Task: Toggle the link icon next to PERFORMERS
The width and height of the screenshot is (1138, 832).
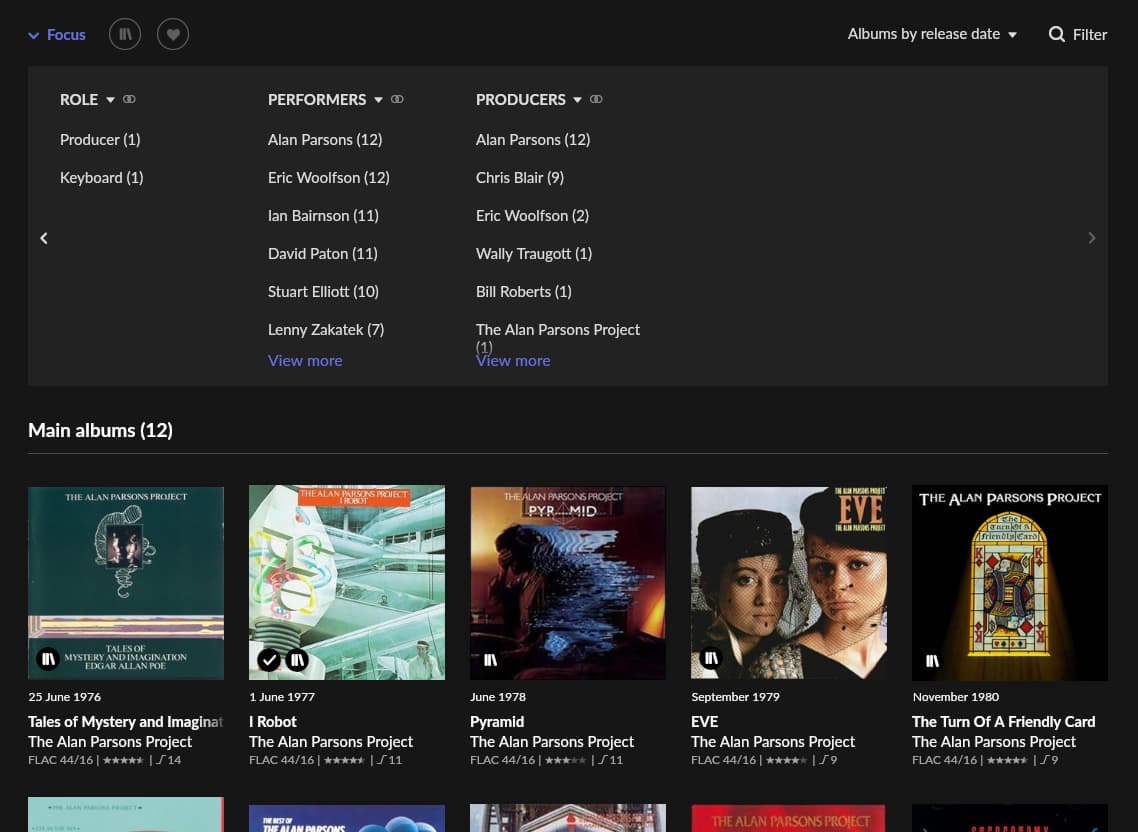Action: tap(397, 99)
